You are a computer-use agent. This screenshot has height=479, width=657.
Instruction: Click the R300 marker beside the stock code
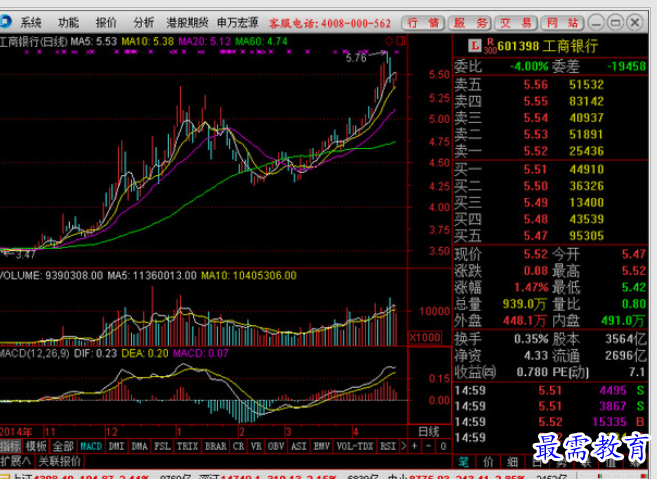click(490, 46)
